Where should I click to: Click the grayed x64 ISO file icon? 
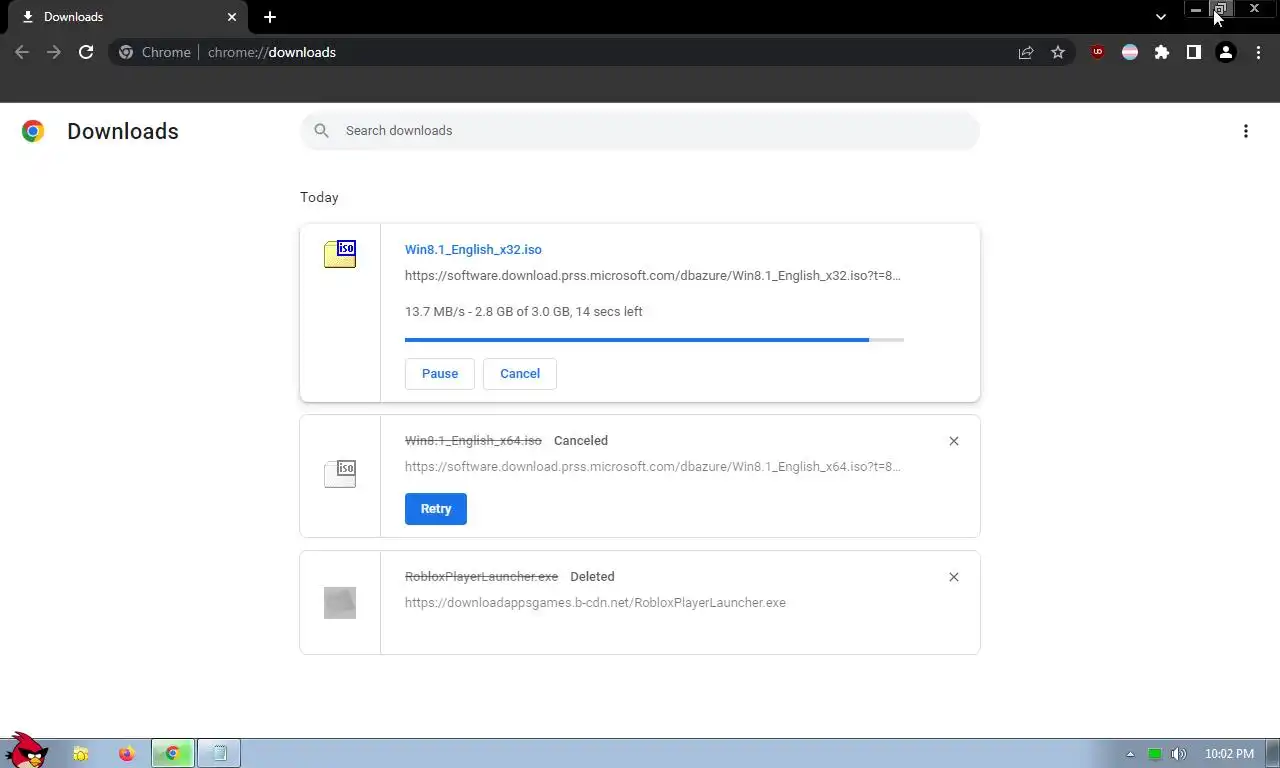click(340, 474)
